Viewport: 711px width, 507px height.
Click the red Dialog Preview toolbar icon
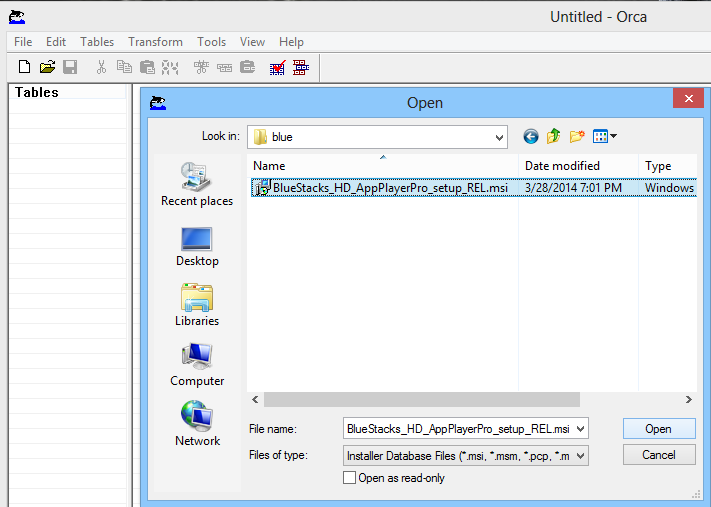coord(301,67)
